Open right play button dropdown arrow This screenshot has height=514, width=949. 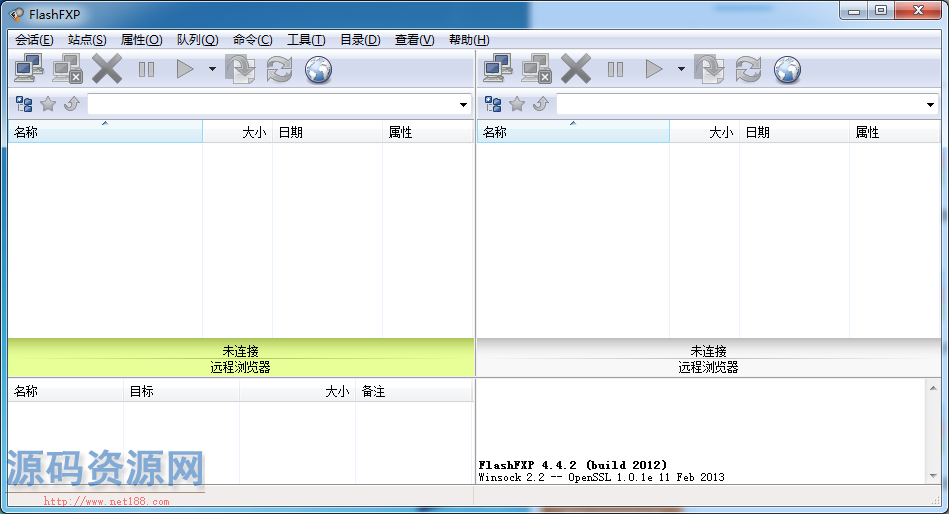tap(681, 69)
